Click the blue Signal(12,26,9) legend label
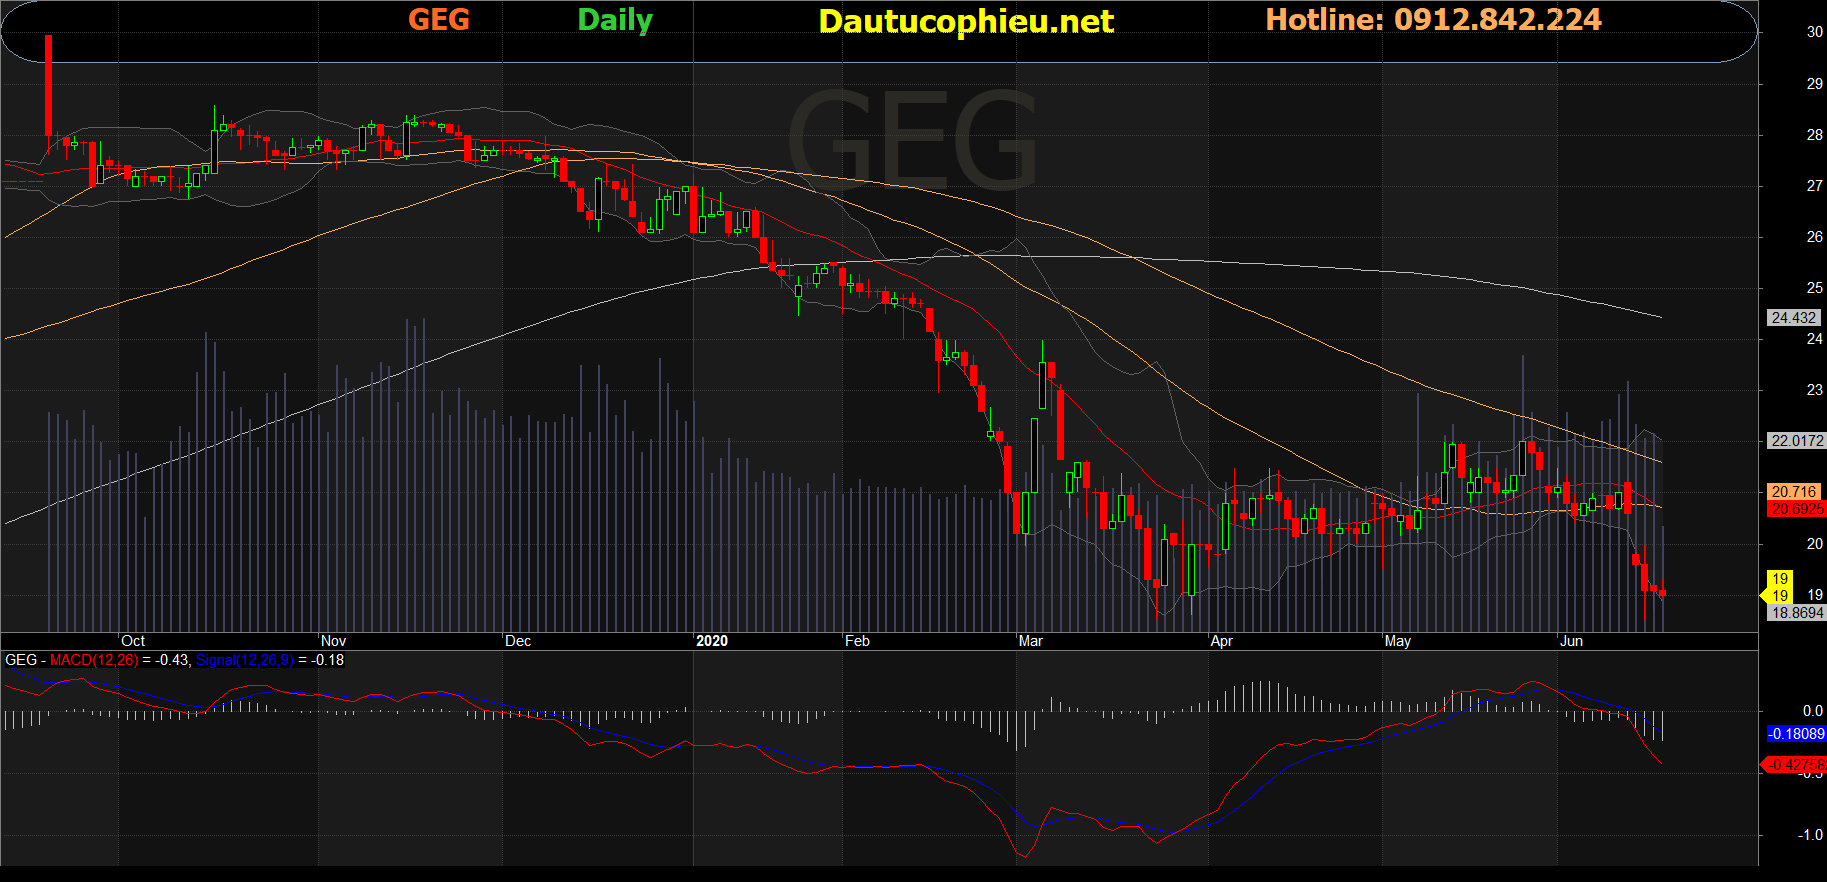Image resolution: width=1827 pixels, height=882 pixels. 245,660
